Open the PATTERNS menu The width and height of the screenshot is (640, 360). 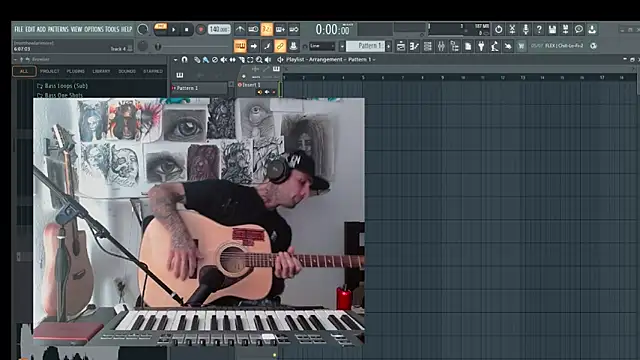(58, 29)
